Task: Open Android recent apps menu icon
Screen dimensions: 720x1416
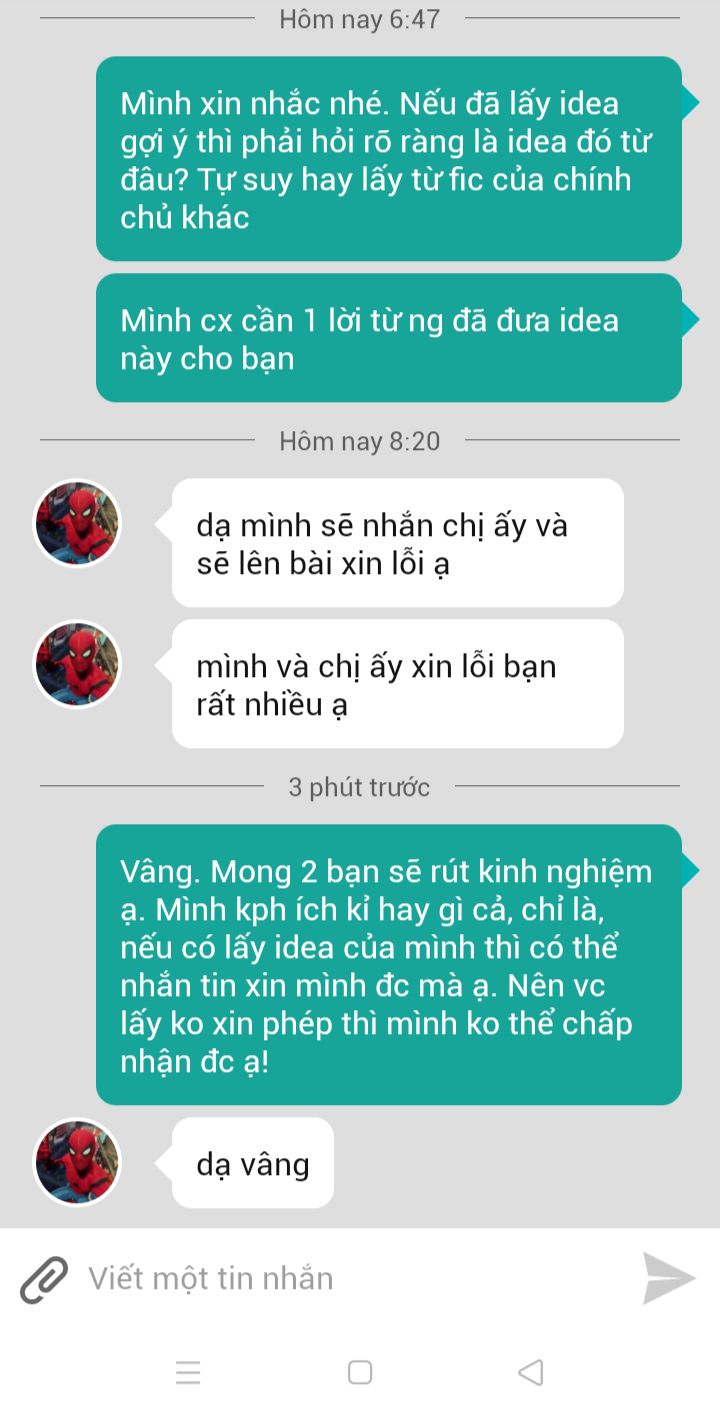Action: coord(188,1372)
